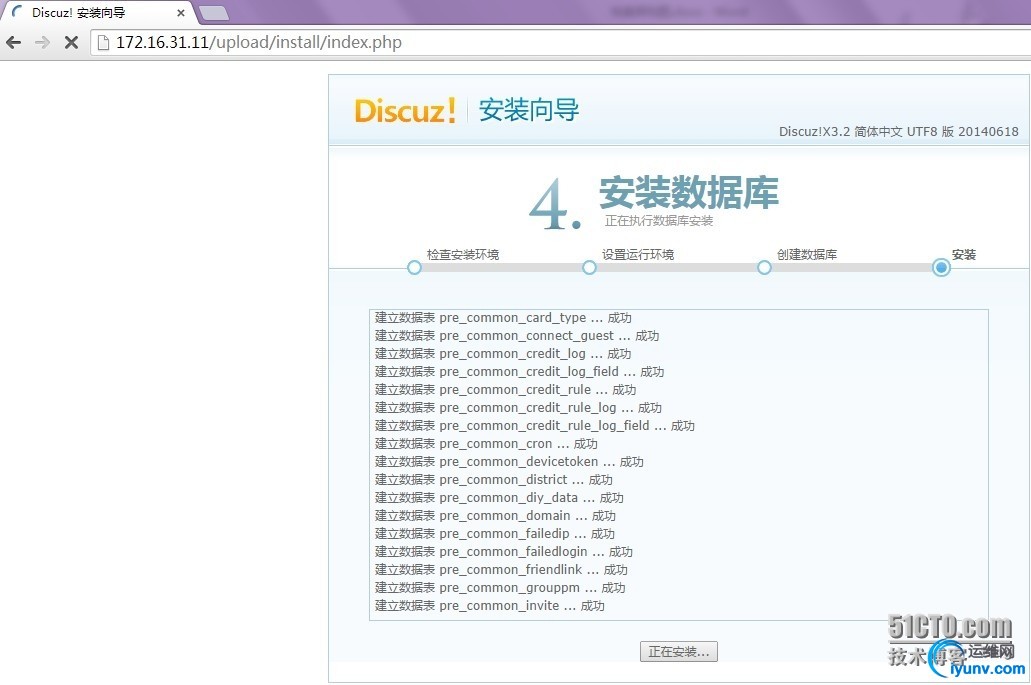Click the pre_common_domain log line
This screenshot has width=1031, height=685.
tap(495, 516)
